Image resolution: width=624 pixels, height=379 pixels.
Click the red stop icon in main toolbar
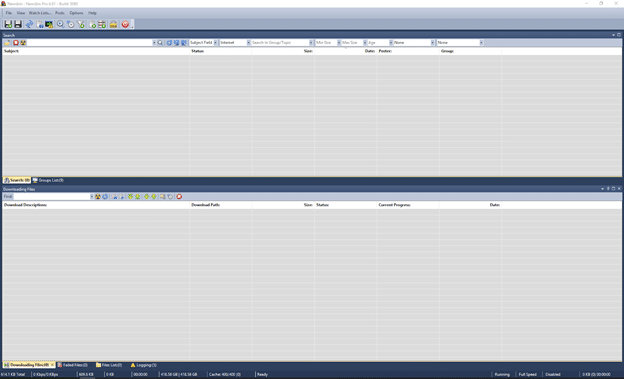pos(125,24)
